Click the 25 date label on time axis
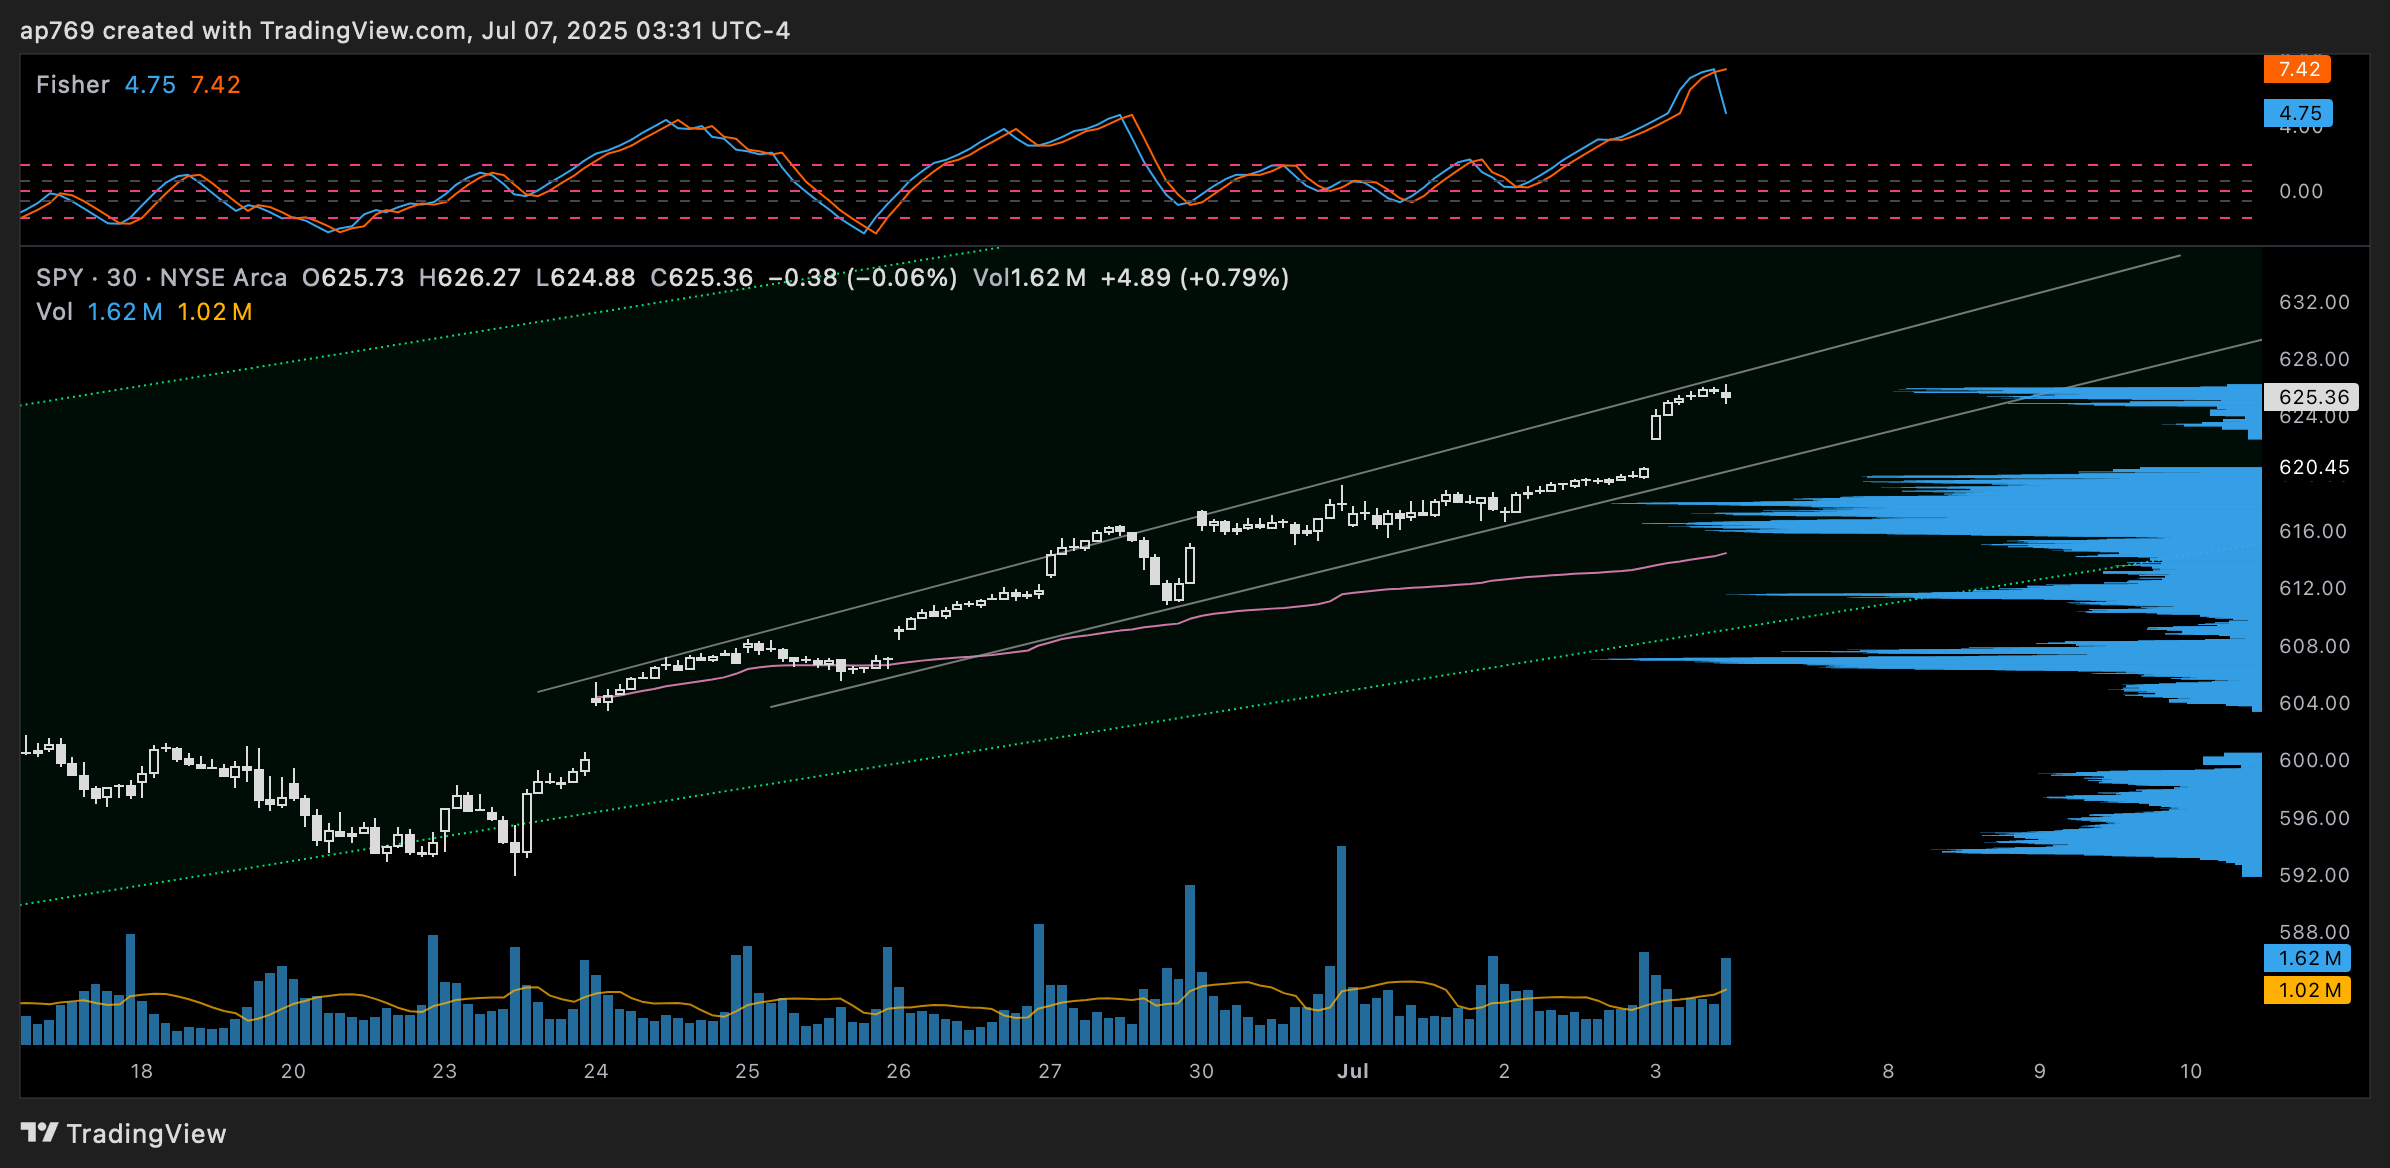The width and height of the screenshot is (2390, 1168). coord(748,1071)
